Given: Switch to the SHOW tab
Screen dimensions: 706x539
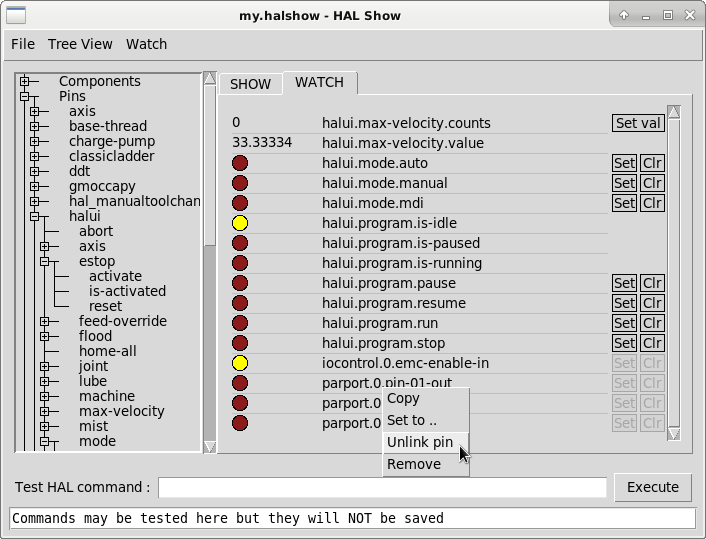Looking at the screenshot, I should 250,84.
